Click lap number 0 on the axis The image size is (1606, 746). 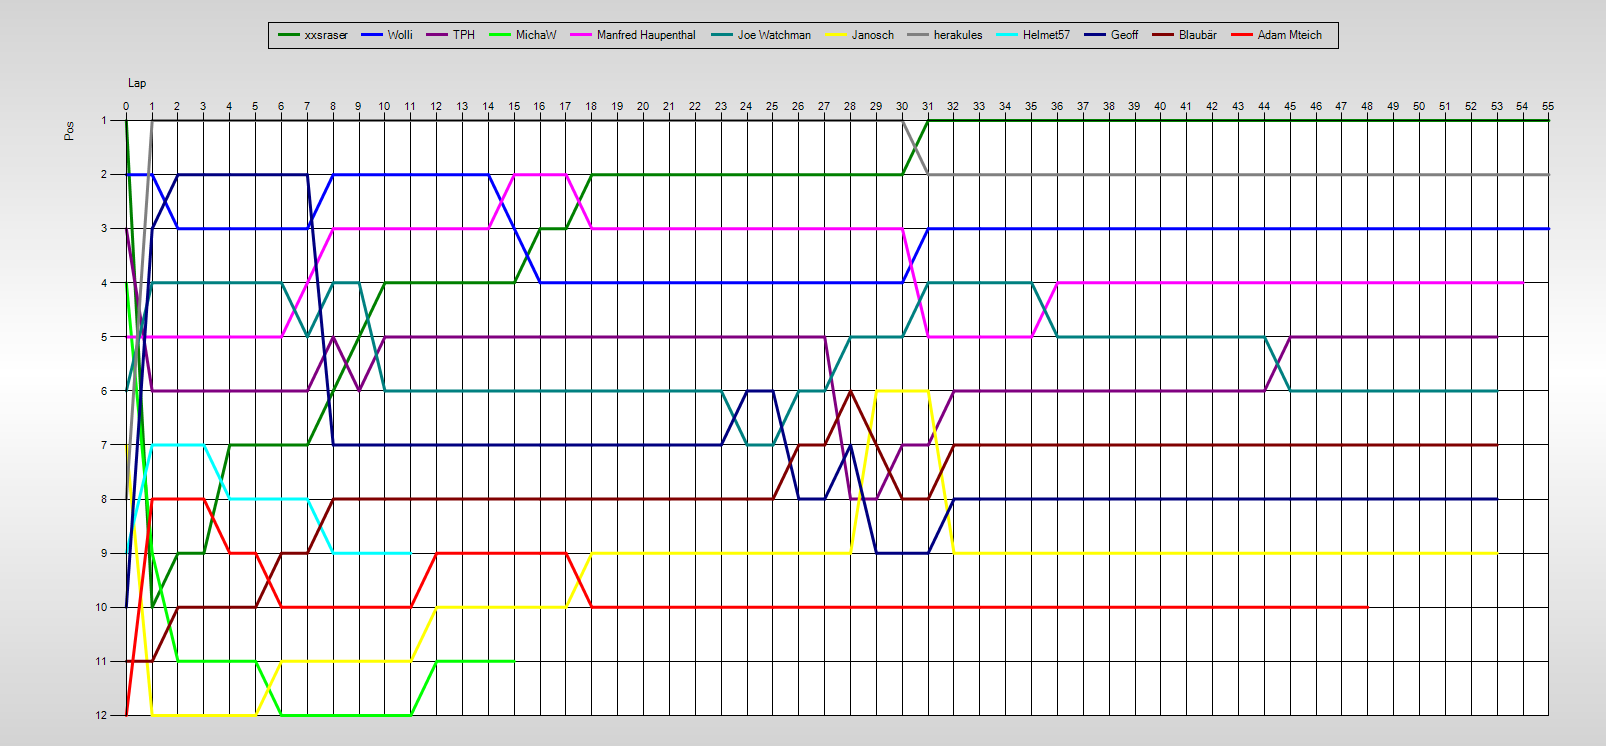pos(126,106)
